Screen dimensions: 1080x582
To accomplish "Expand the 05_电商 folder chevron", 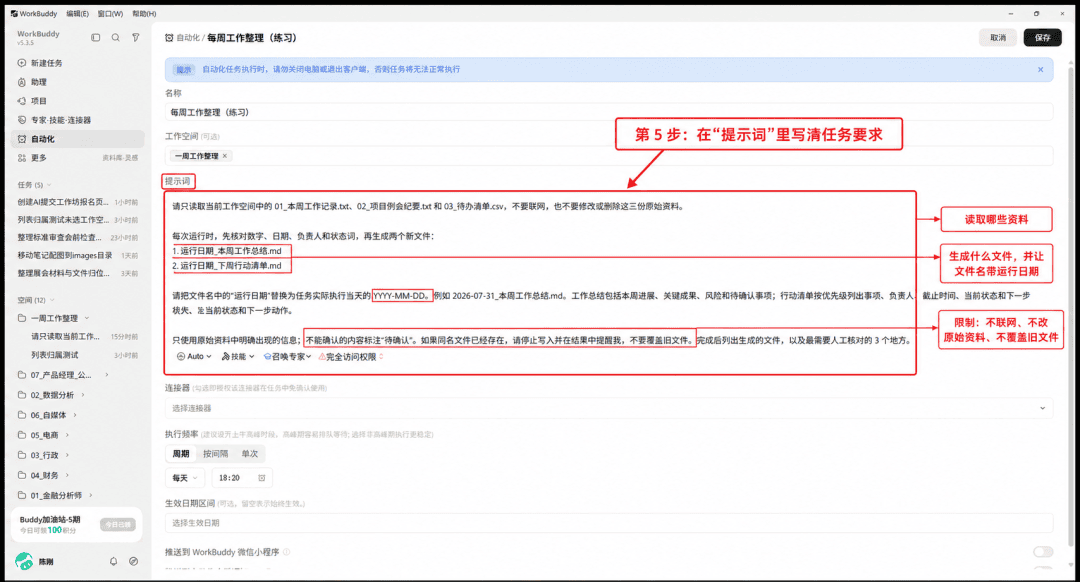I will tap(67, 435).
